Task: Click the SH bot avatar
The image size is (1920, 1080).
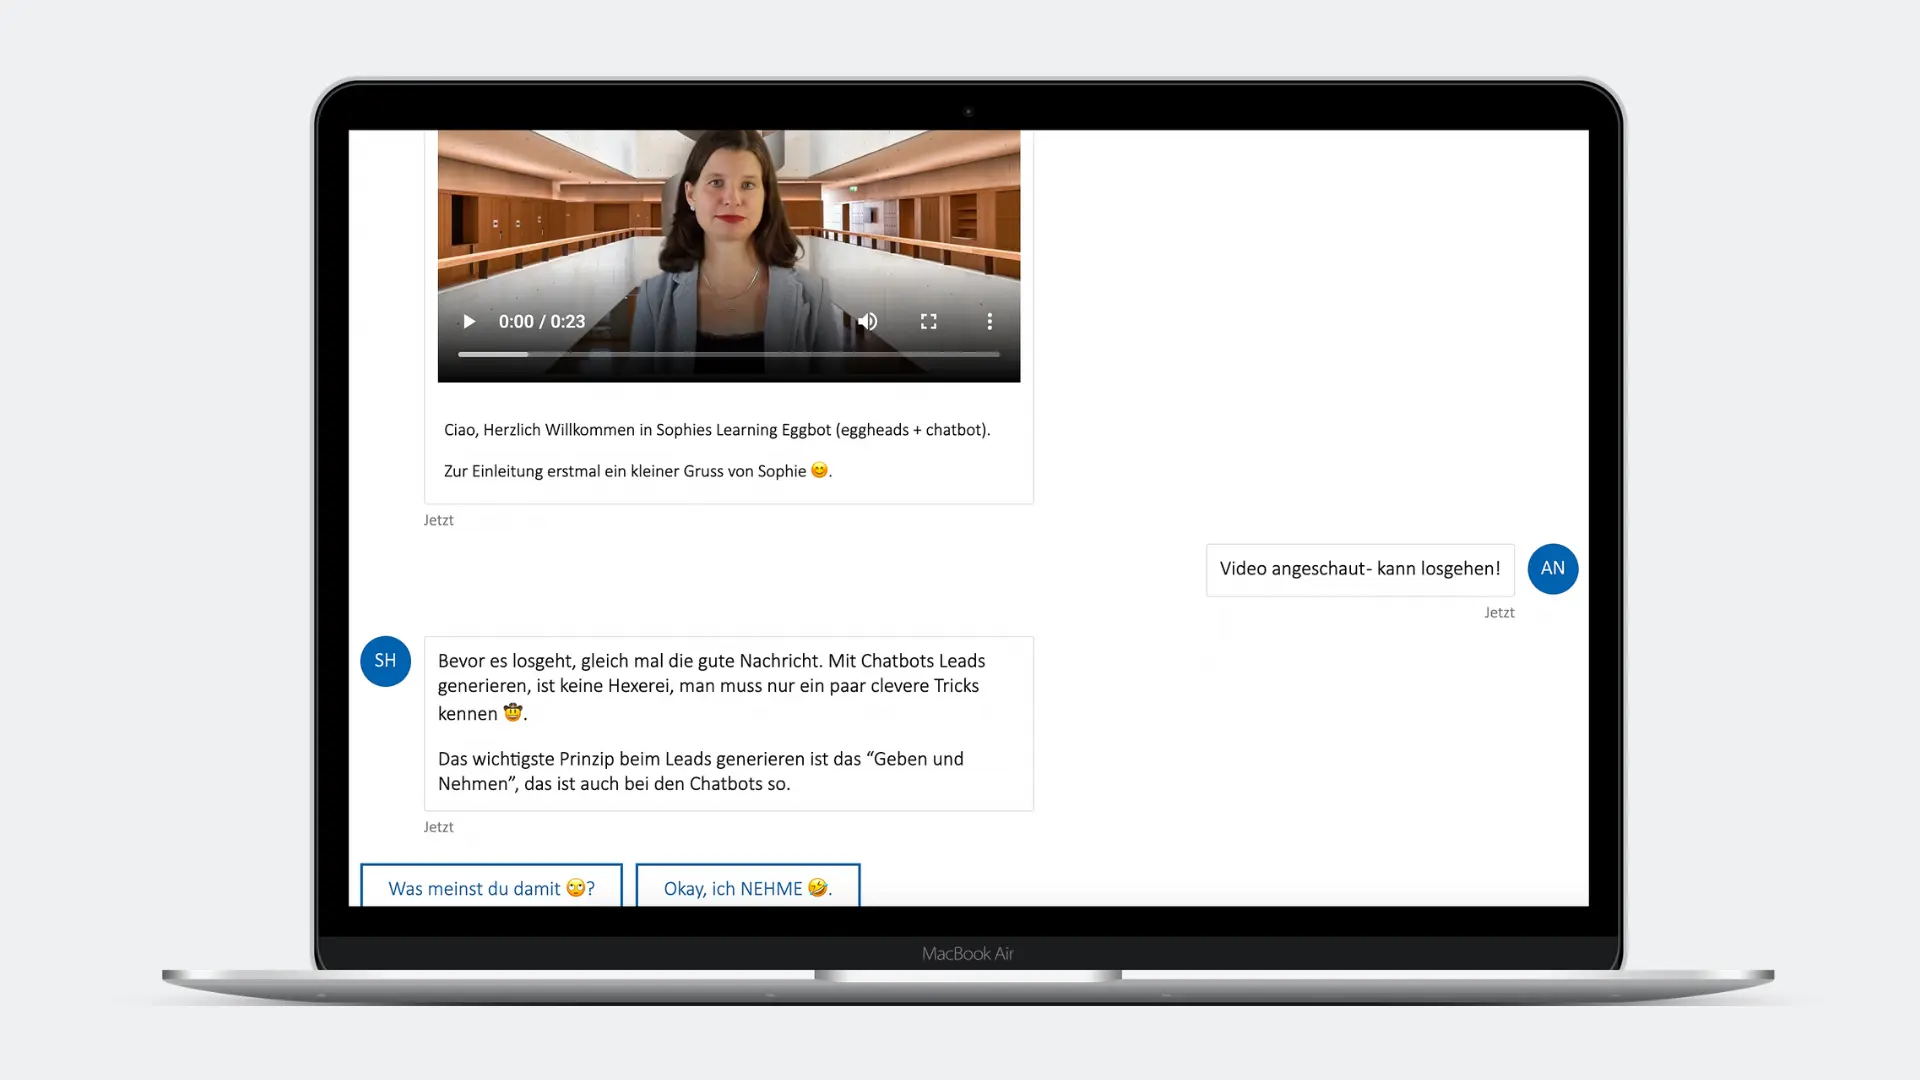Action: pyautogui.click(x=385, y=661)
